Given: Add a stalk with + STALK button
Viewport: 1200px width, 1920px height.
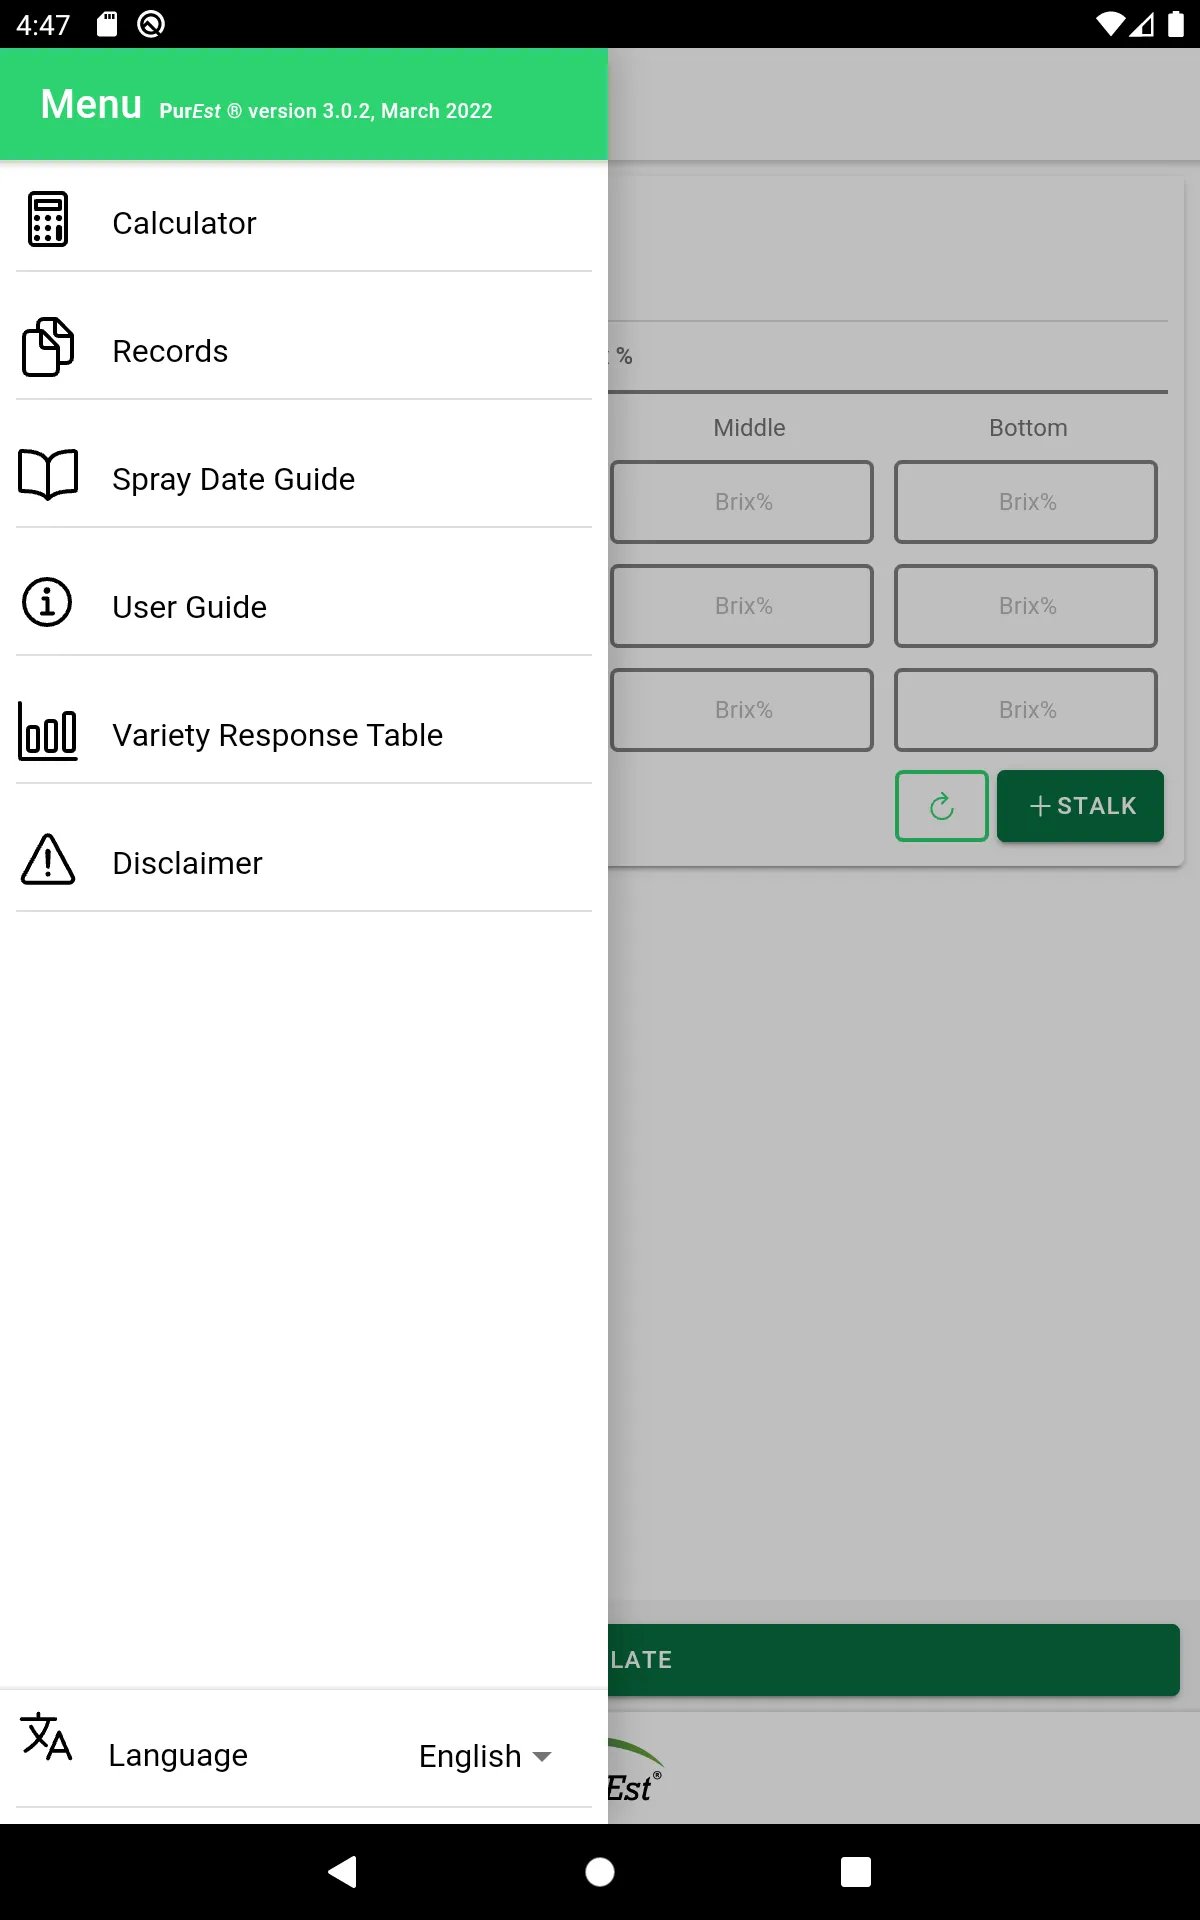Looking at the screenshot, I should pos(1081,806).
